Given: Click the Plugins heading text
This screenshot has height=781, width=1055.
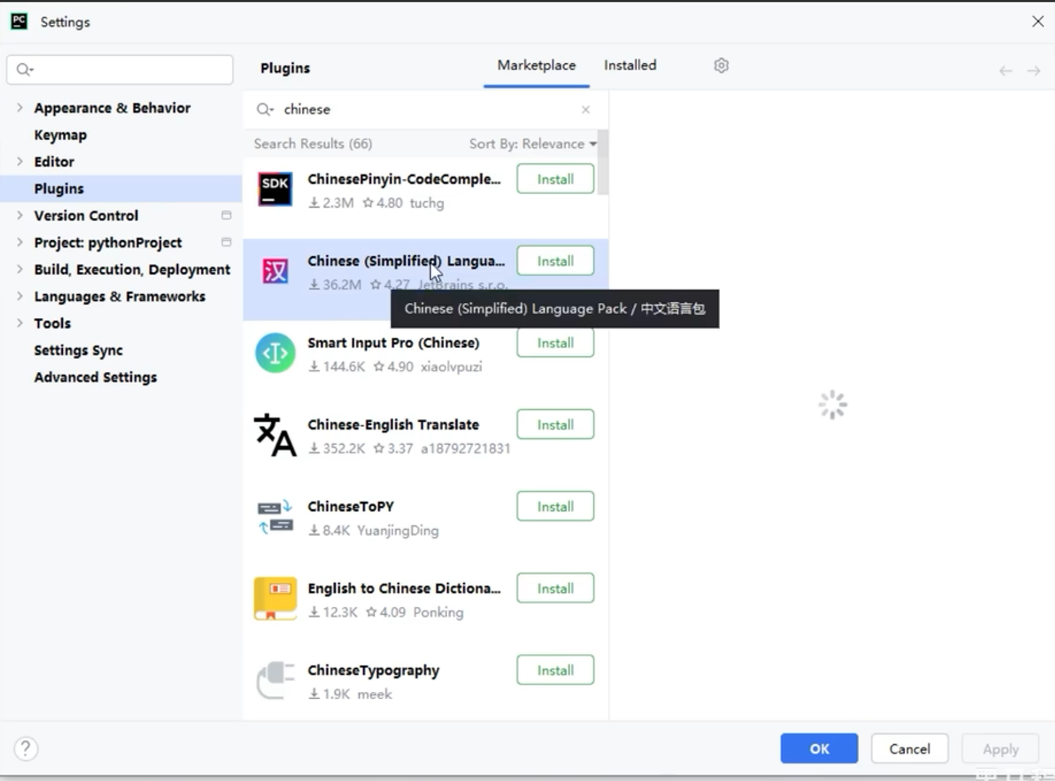Looking at the screenshot, I should point(285,68).
